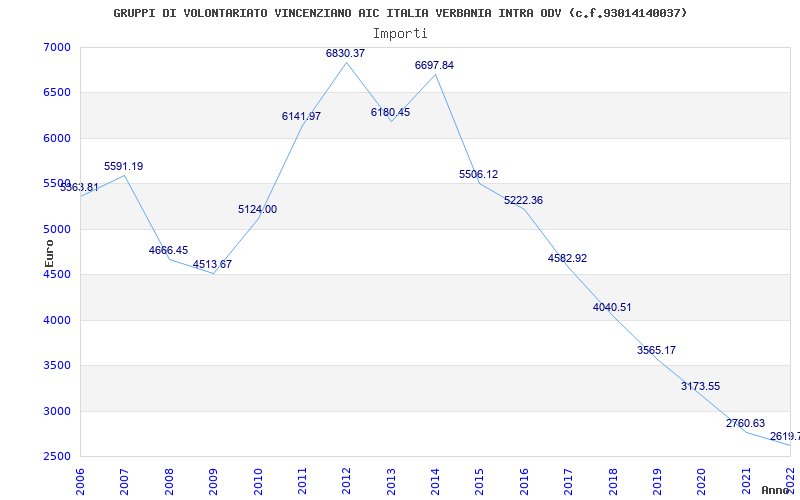Select the 4666.45 data label
The width and height of the screenshot is (800, 500).
(168, 251)
